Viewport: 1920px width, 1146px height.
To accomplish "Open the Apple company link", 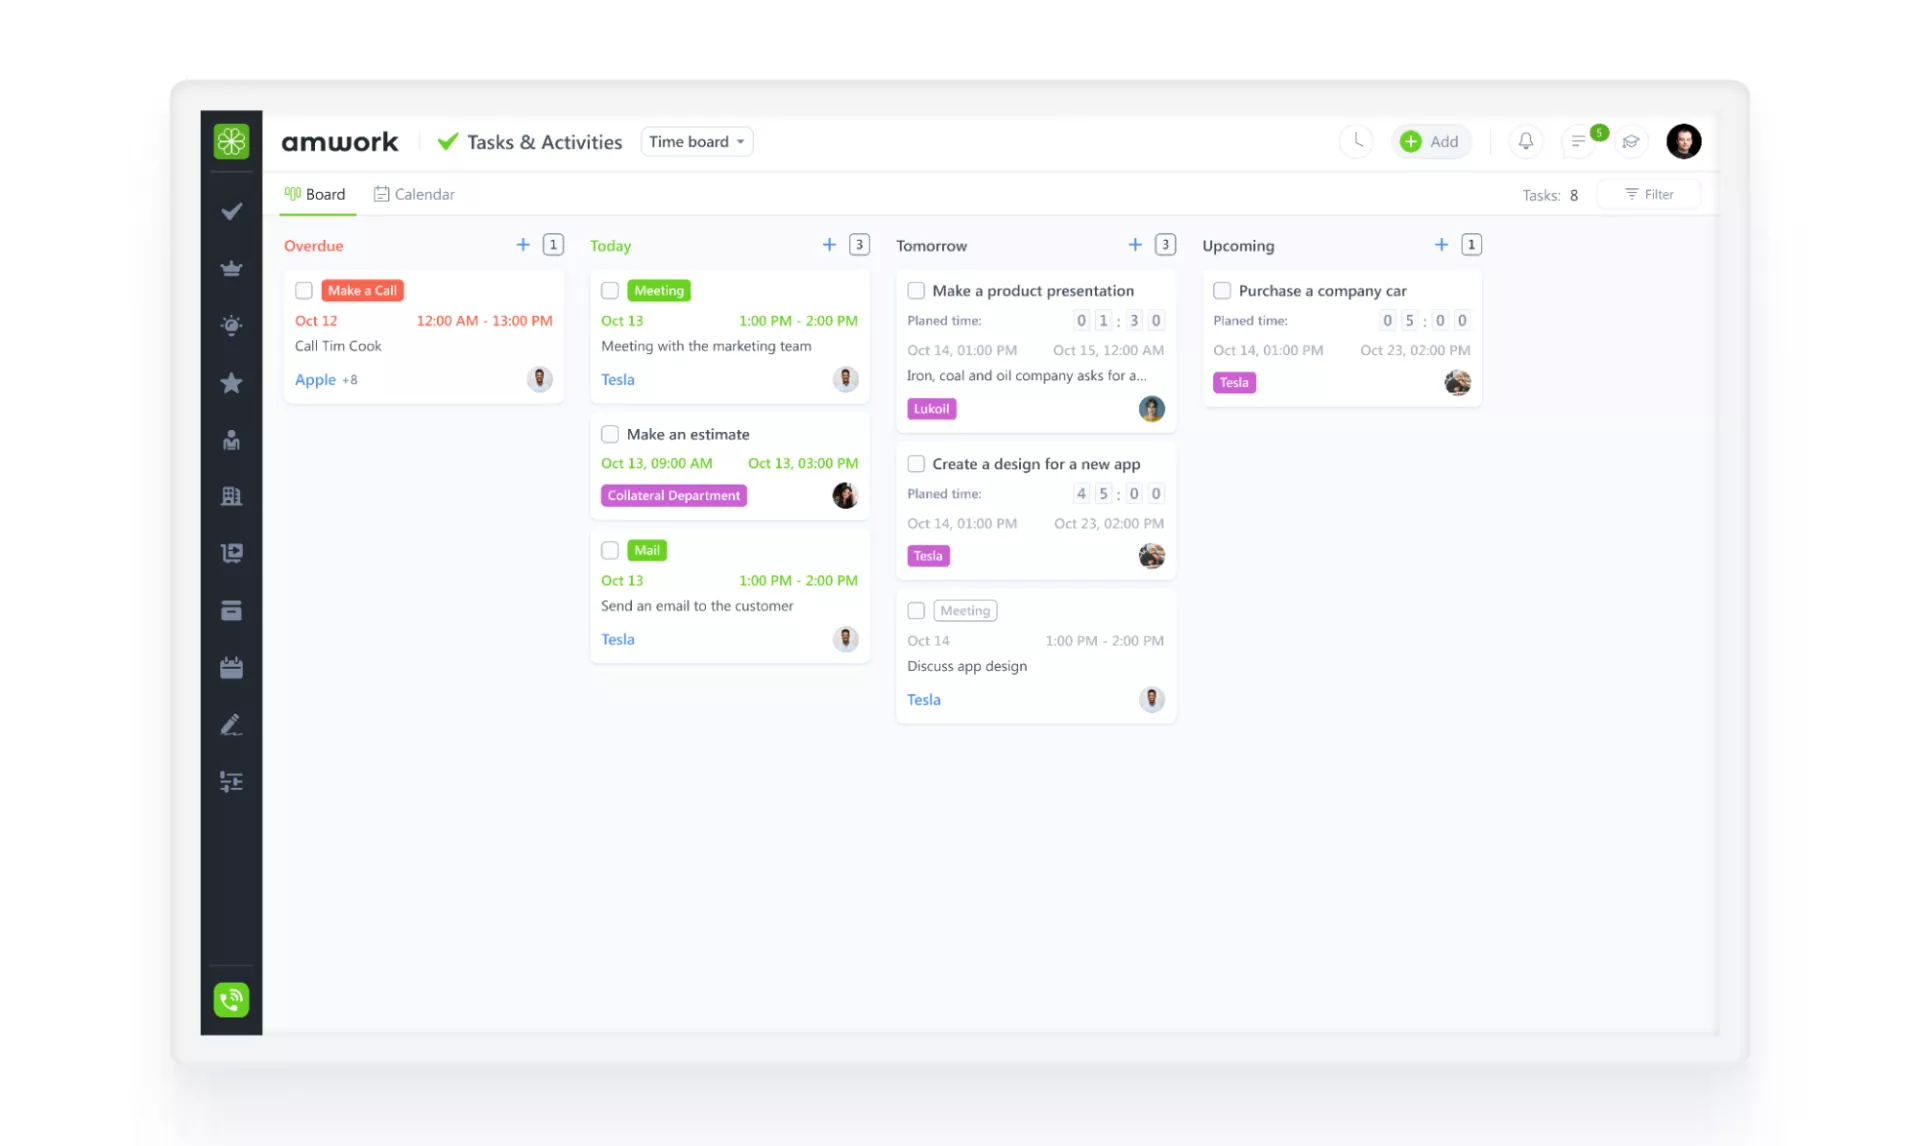I will pos(315,380).
